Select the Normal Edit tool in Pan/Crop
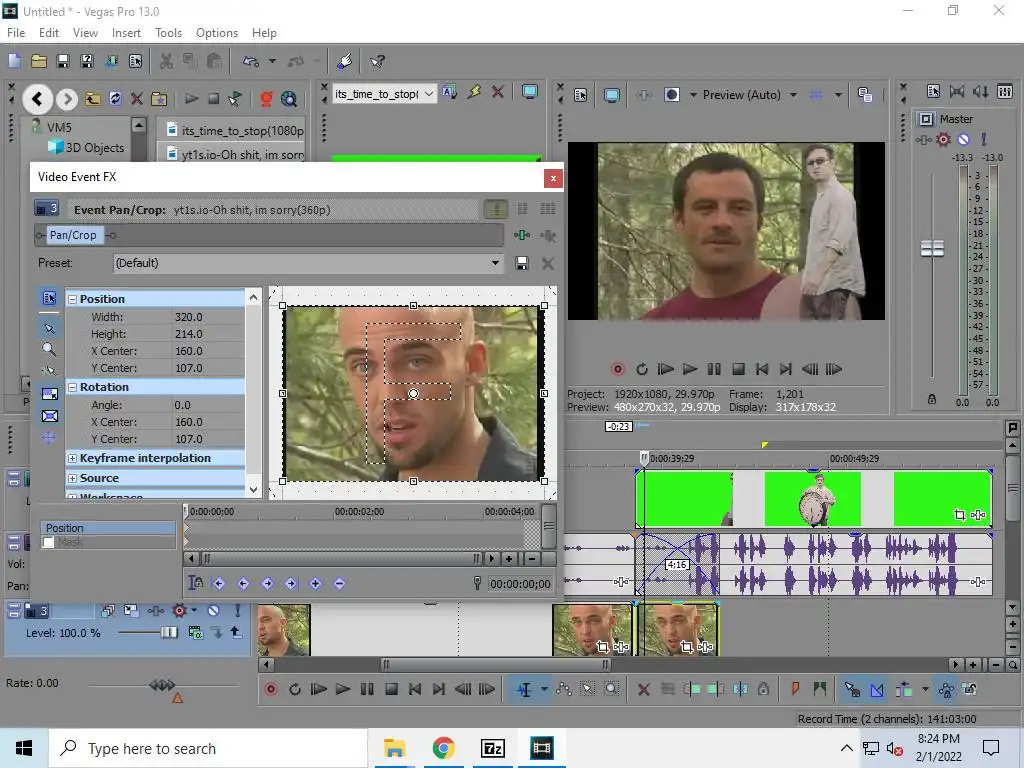Image resolution: width=1024 pixels, height=768 pixels. [x=49, y=328]
